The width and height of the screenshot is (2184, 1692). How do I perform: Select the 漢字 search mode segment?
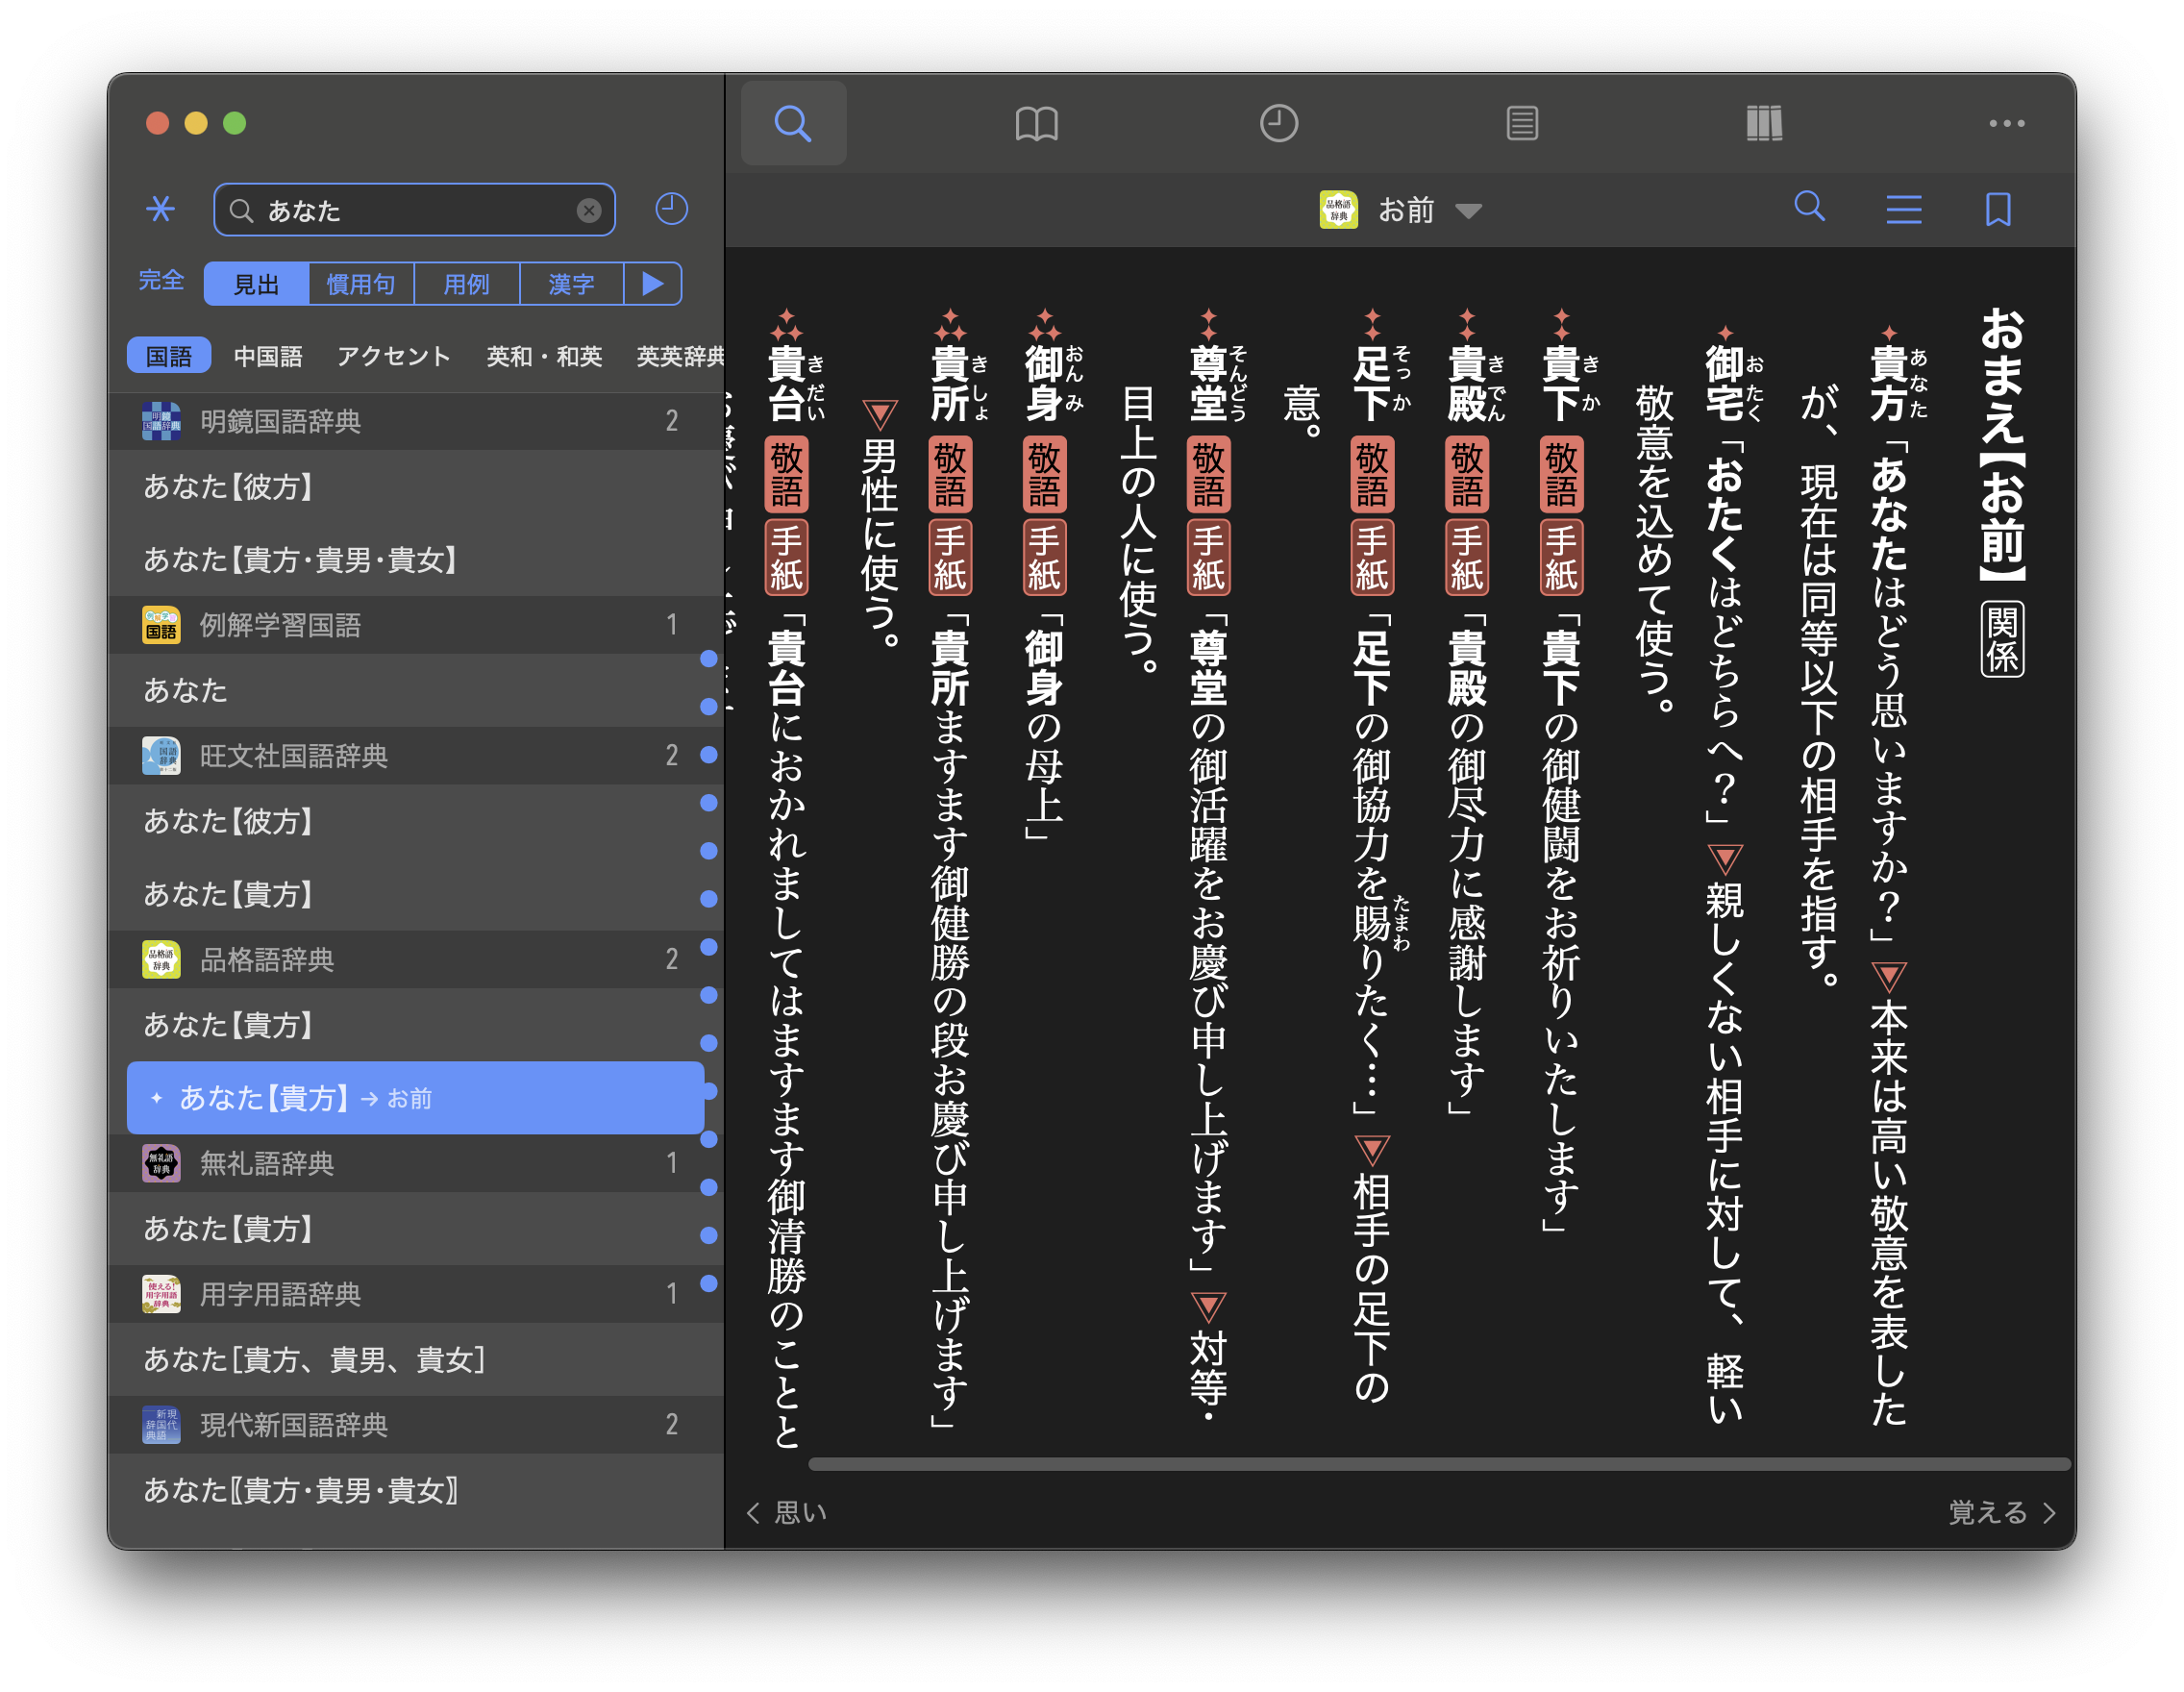coord(571,285)
